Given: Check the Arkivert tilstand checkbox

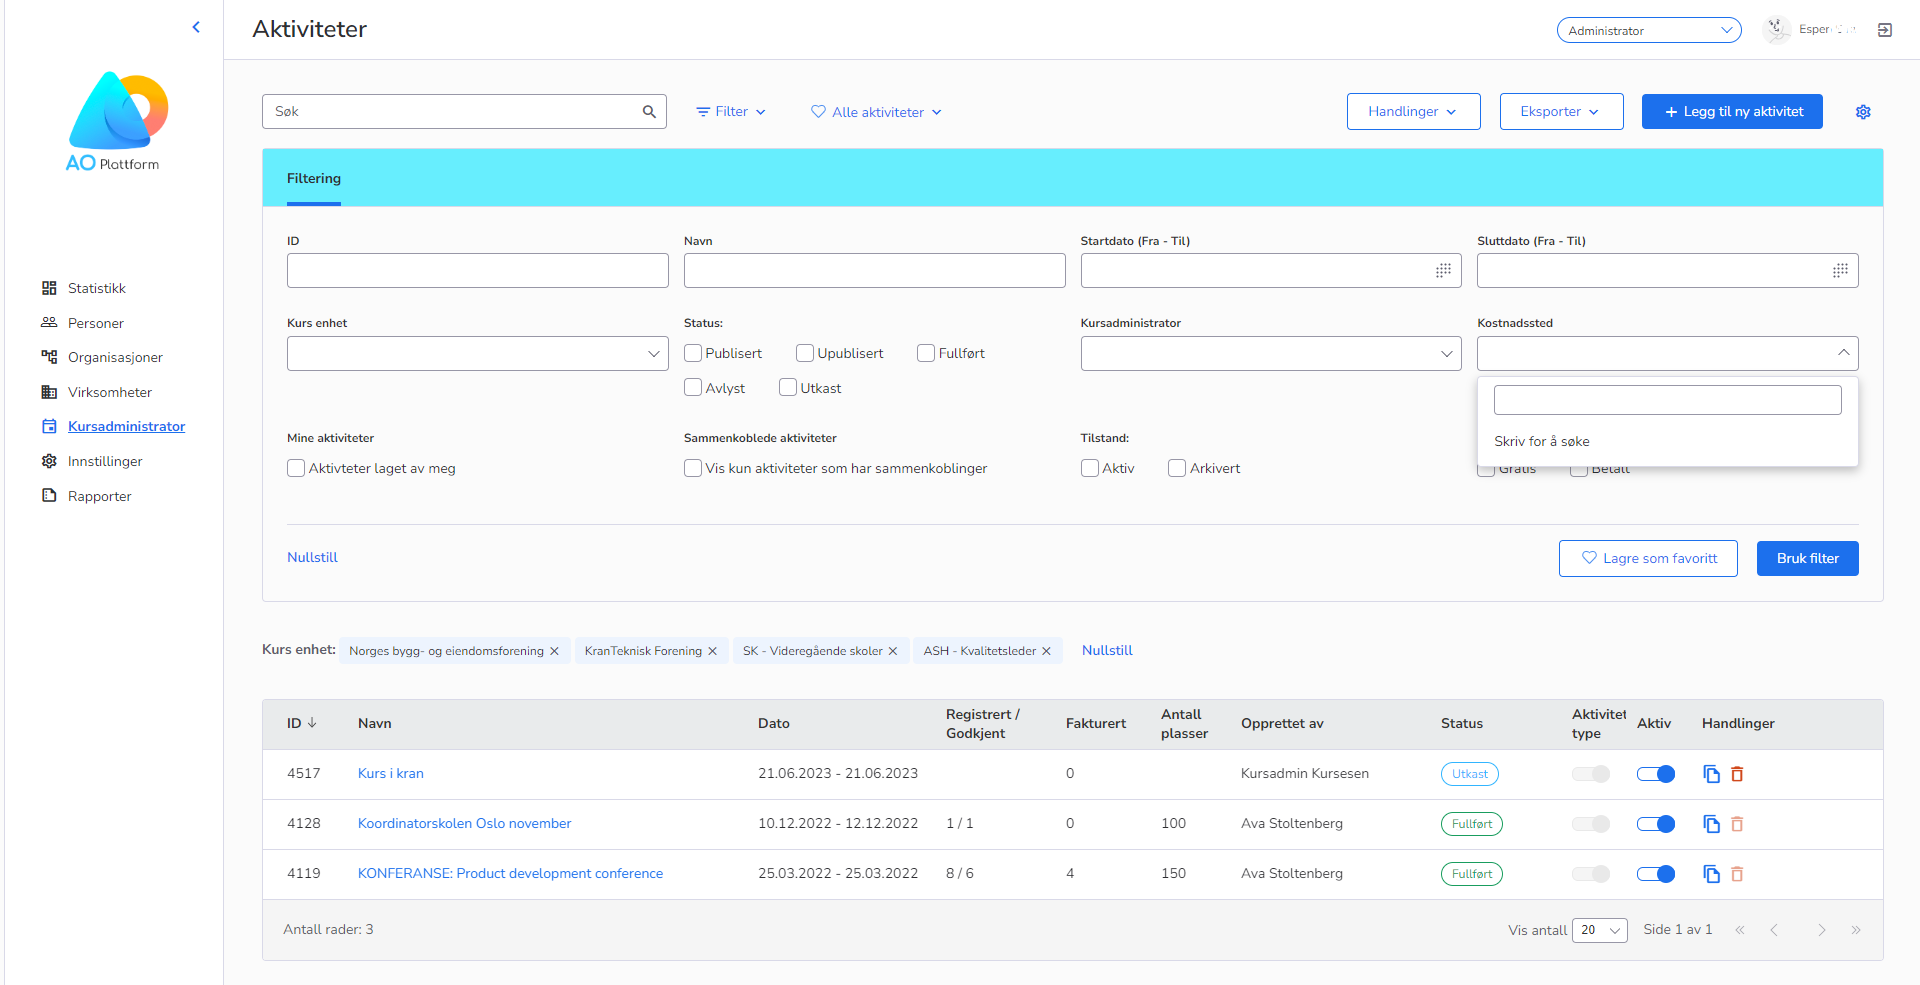Looking at the screenshot, I should tap(1177, 468).
